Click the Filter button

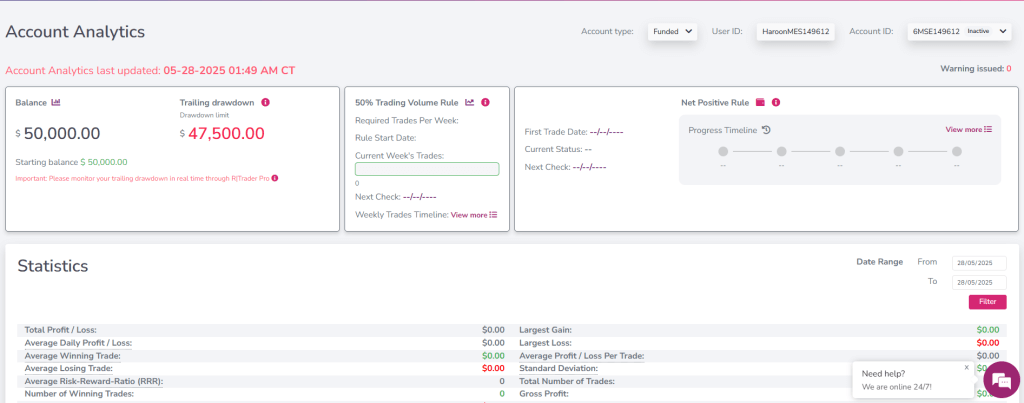[987, 302]
